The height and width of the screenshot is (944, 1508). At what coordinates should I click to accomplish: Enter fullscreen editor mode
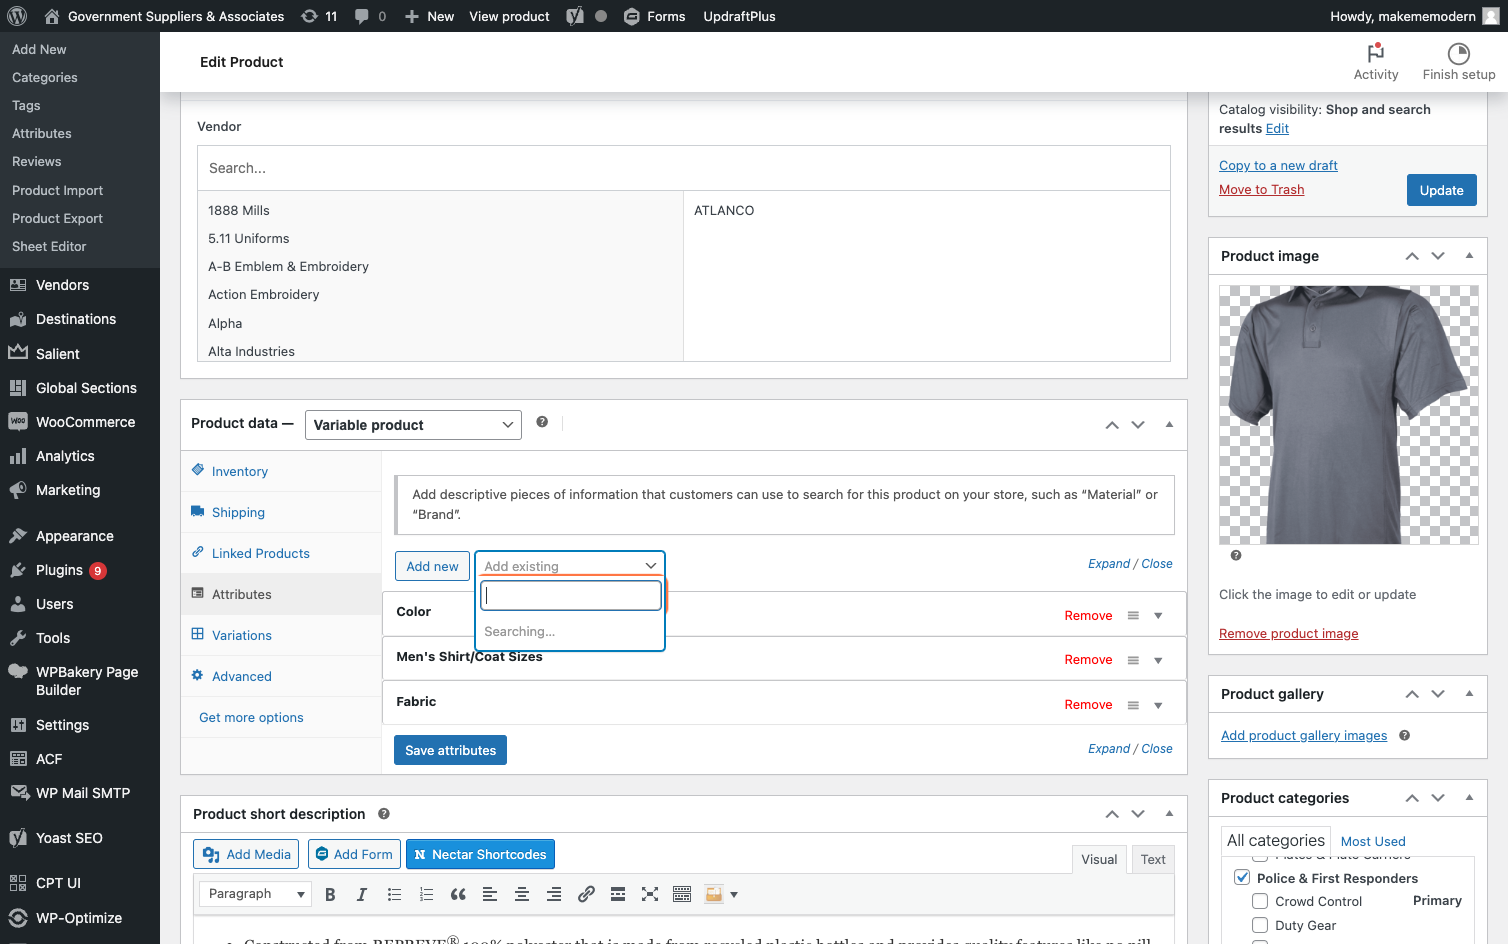[650, 895]
